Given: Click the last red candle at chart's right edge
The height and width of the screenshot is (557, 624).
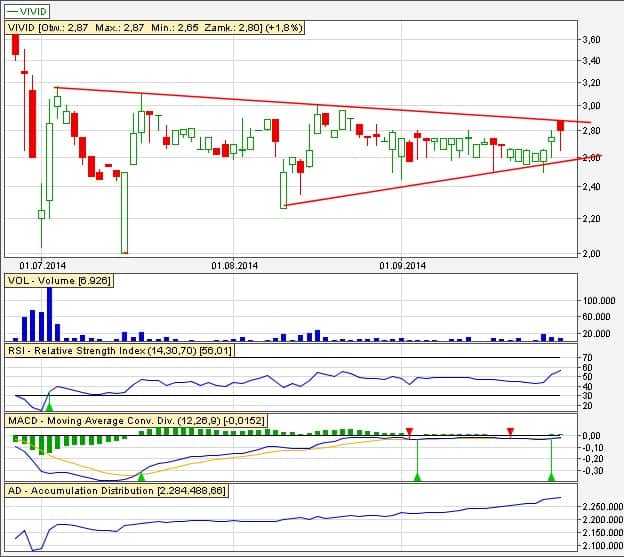Looking at the screenshot, I should click(x=561, y=125).
